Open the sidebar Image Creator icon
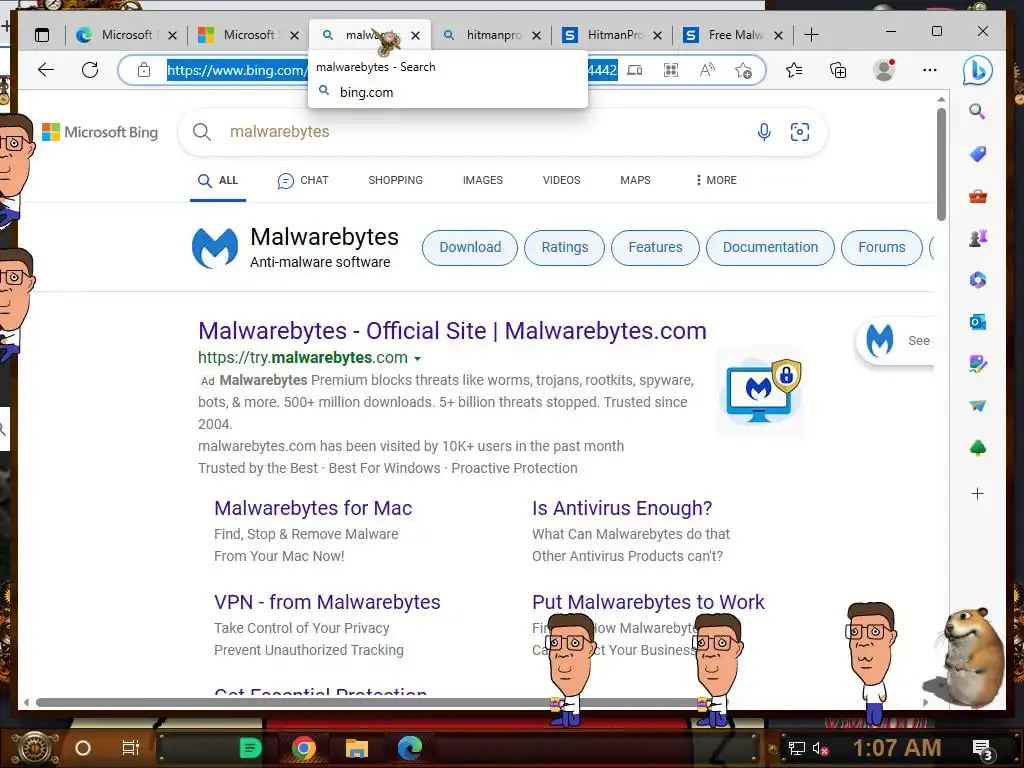1024x768 pixels. (978, 364)
